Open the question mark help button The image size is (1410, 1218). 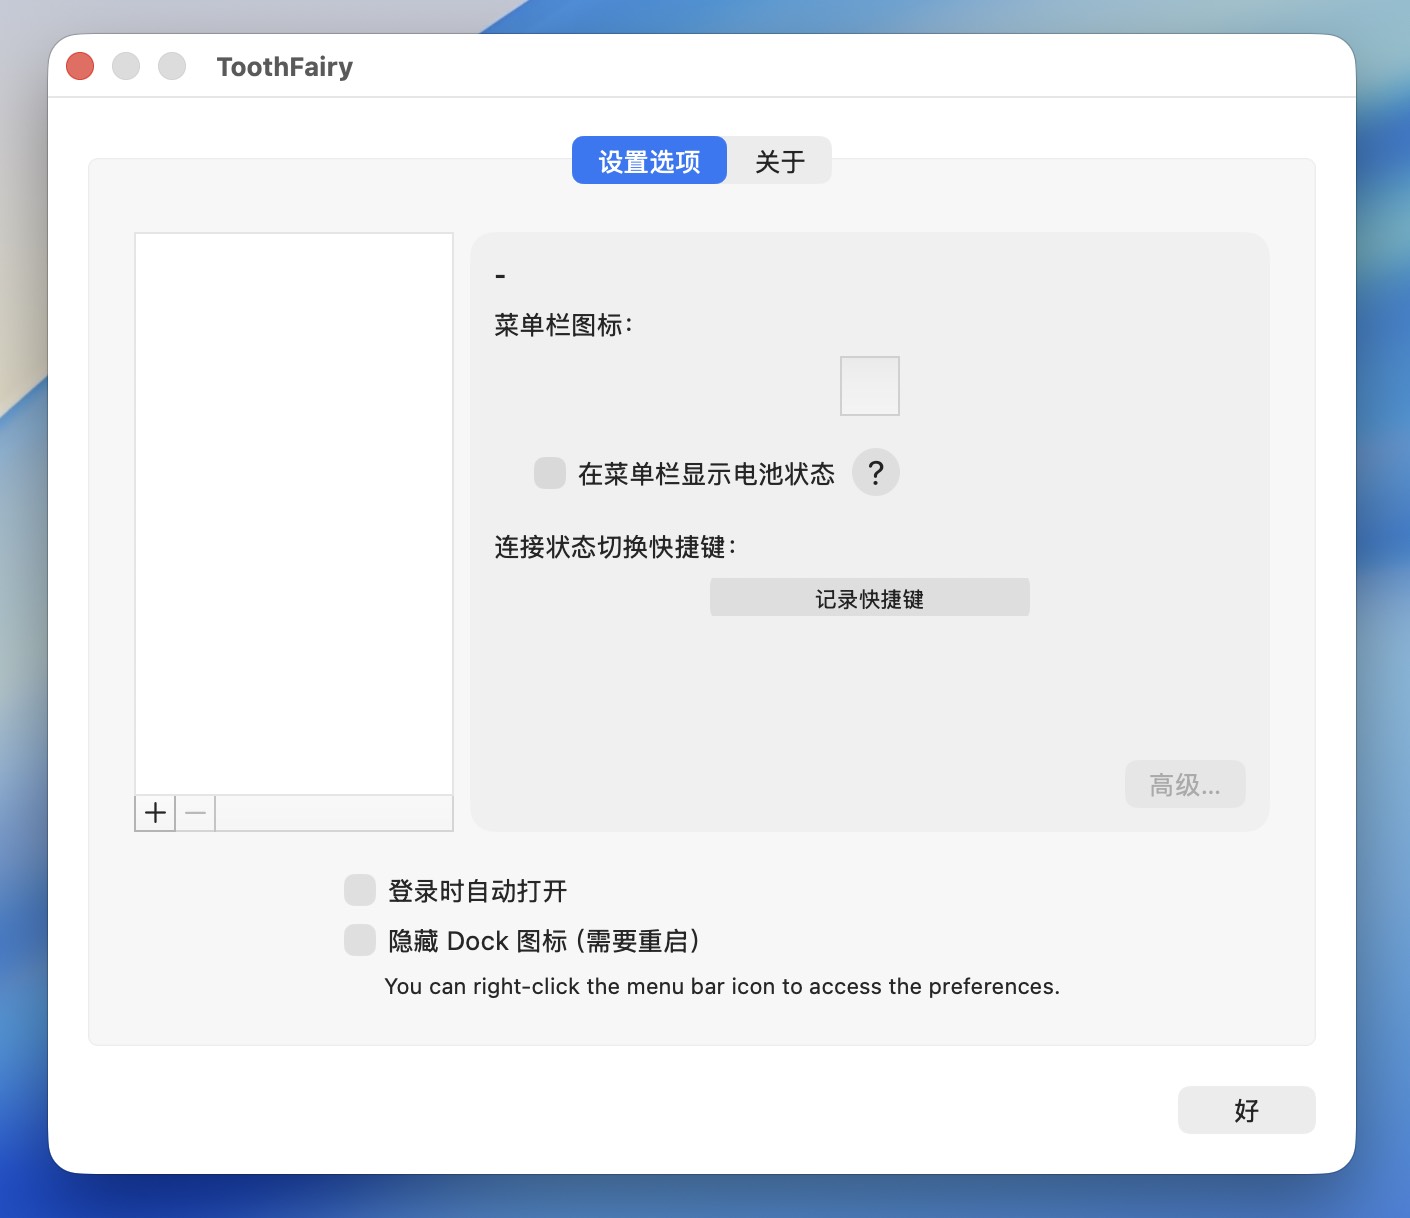[x=875, y=473]
